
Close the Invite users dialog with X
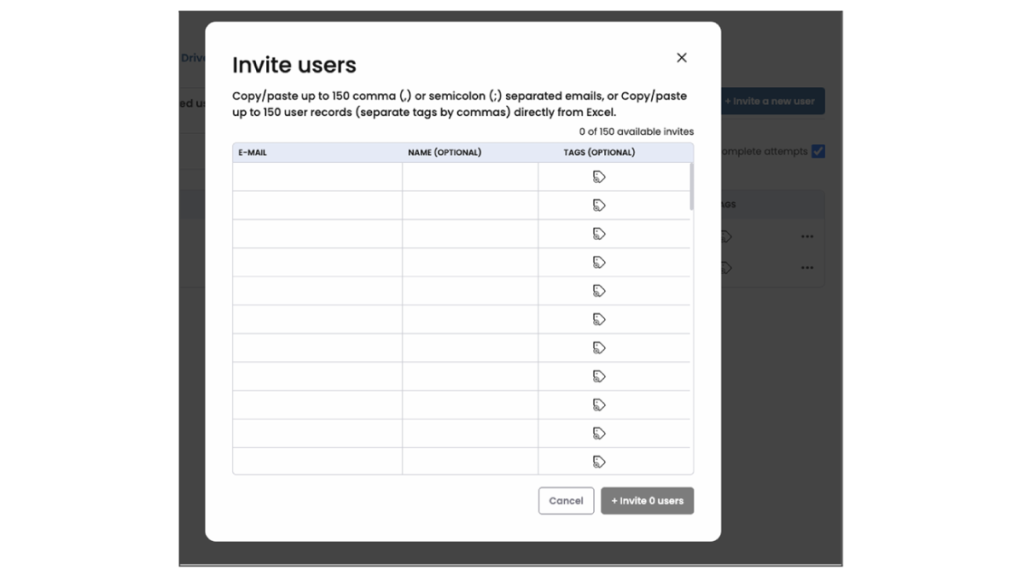click(x=681, y=58)
